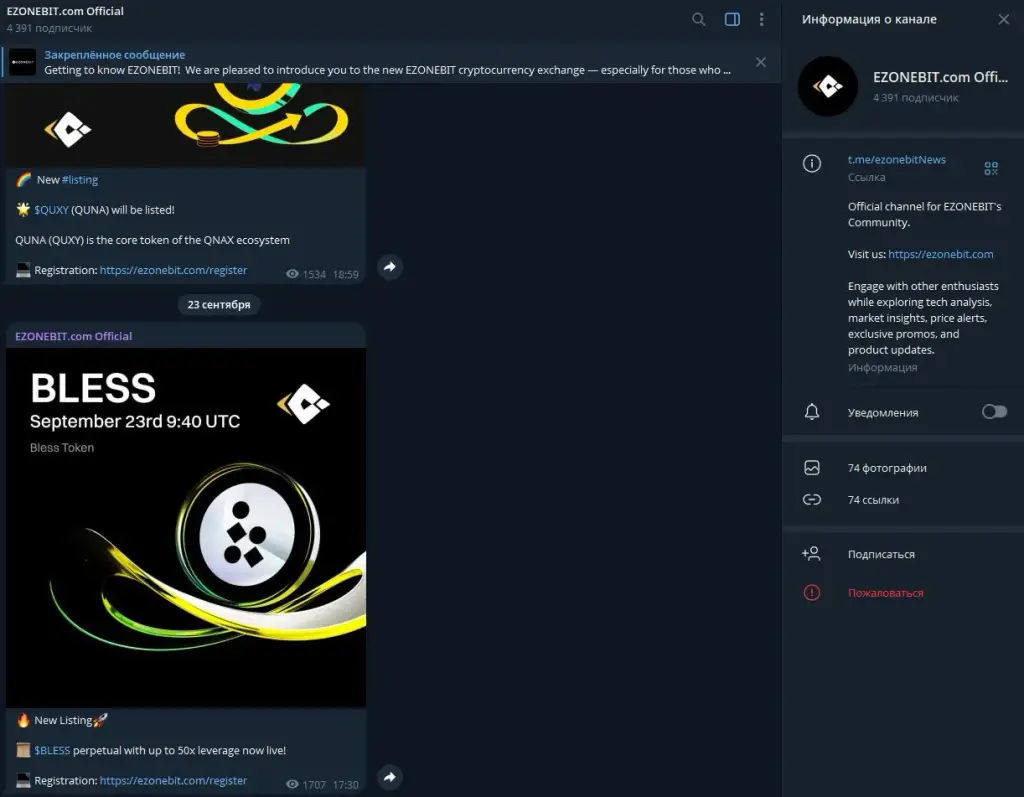Click the 18:59 timestamp on QUXY post
The image size is (1024, 797).
(345, 274)
